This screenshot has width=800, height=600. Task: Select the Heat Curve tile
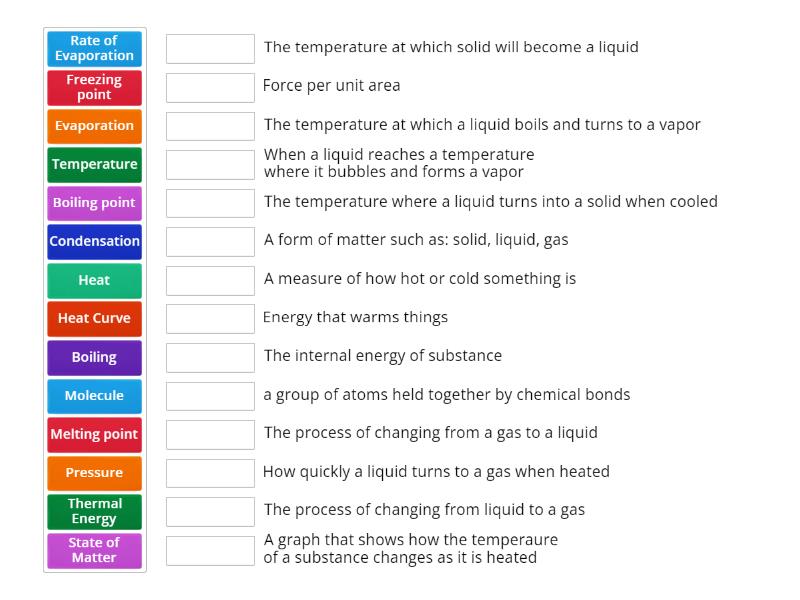click(94, 318)
